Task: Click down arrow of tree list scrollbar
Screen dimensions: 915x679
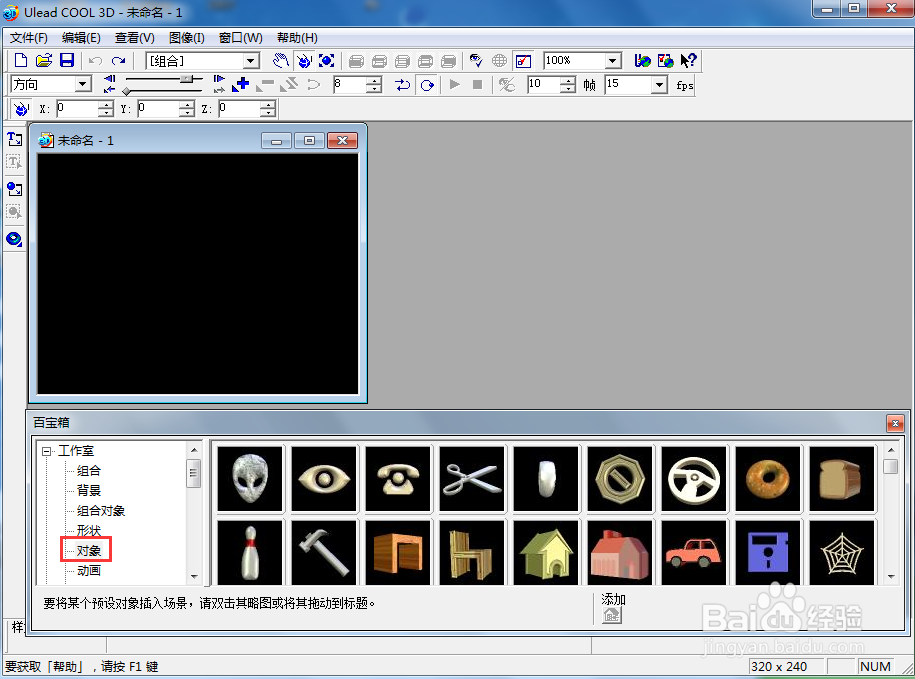Action: 194,576
